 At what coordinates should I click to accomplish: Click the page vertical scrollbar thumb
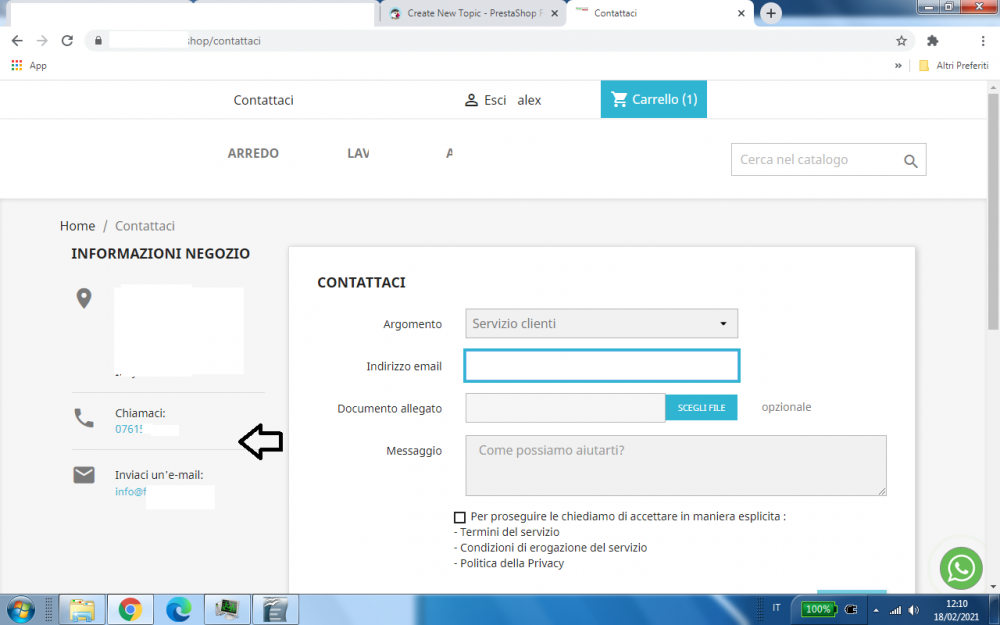(x=994, y=212)
